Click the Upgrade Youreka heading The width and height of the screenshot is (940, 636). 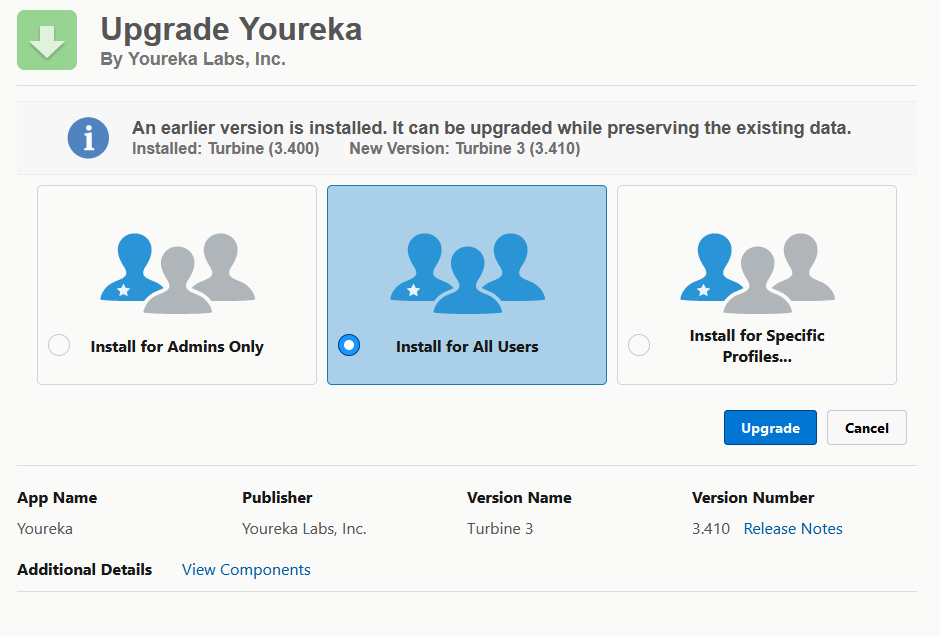point(231,29)
